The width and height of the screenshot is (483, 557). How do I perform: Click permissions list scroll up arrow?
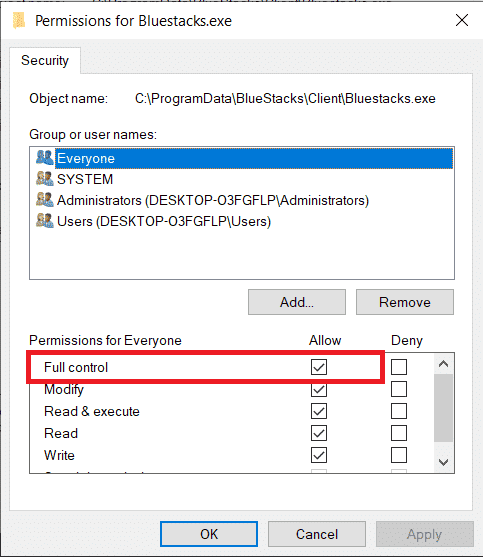[x=443, y=364]
